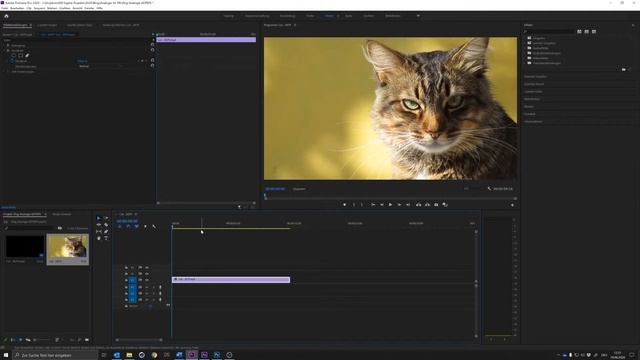Expand Audioeffekte folder in Effects panel
The width and height of the screenshot is (640, 360).
[x=526, y=48]
